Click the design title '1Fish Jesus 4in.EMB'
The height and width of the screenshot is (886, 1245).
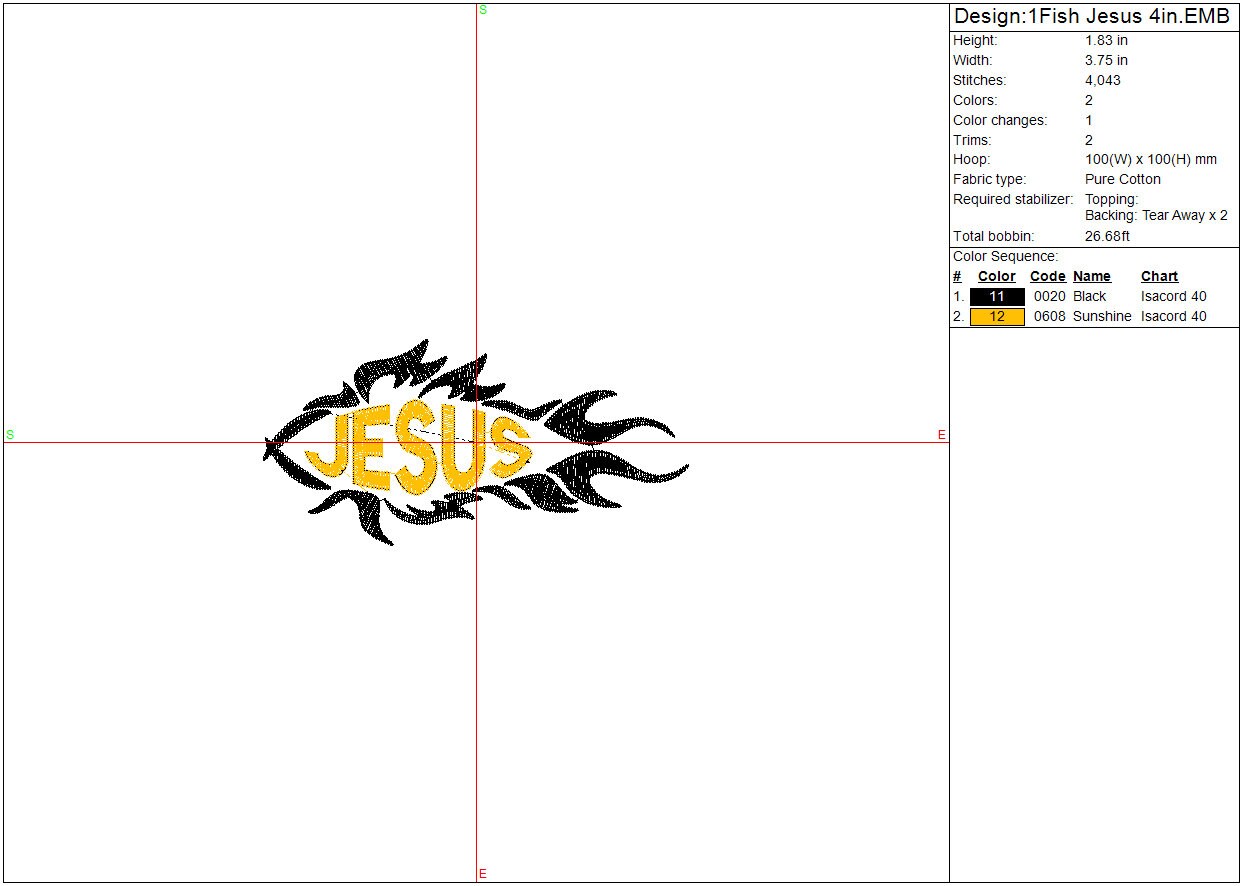[1092, 17]
